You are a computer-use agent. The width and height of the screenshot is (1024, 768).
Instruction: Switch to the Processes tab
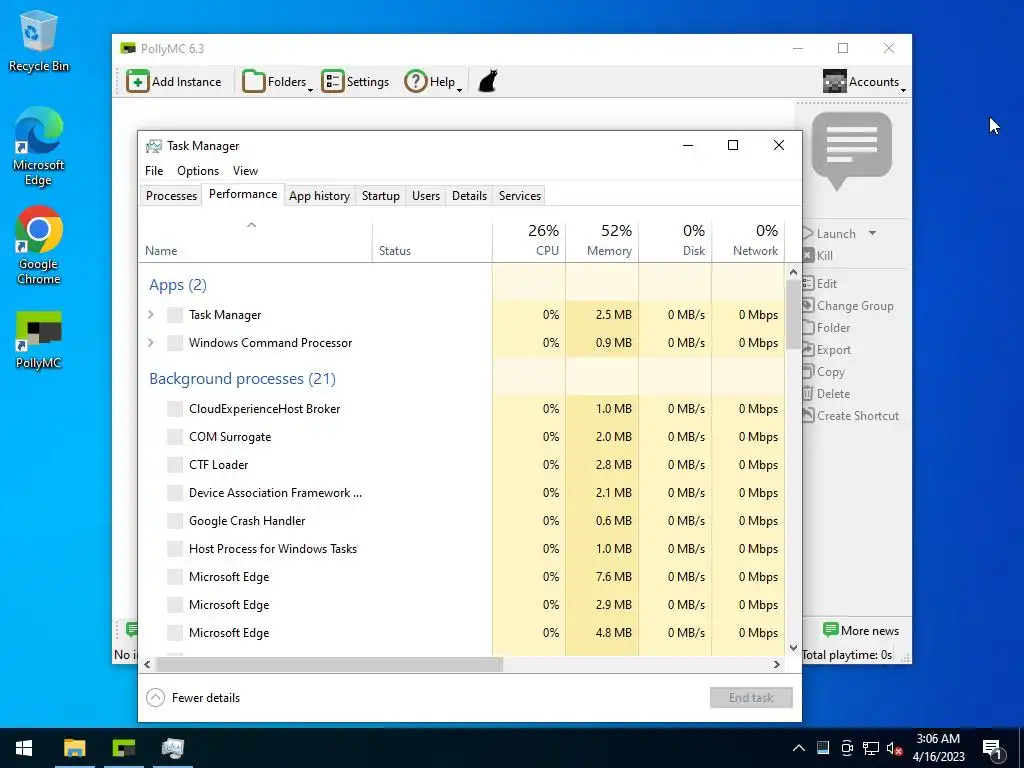point(171,196)
